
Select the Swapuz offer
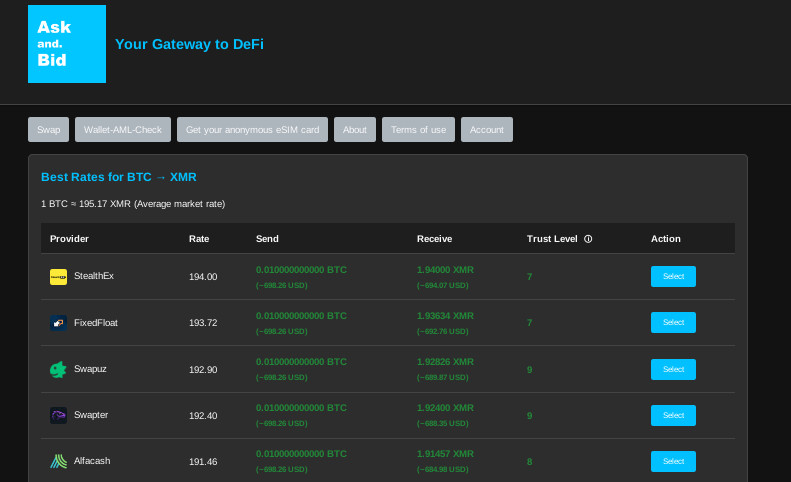click(673, 369)
